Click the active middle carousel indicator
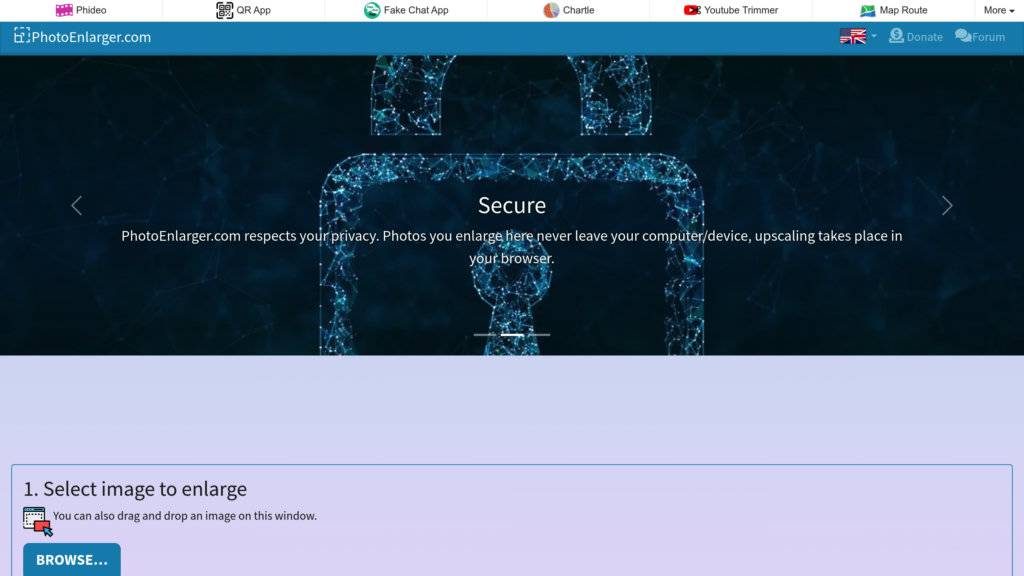 (x=512, y=334)
